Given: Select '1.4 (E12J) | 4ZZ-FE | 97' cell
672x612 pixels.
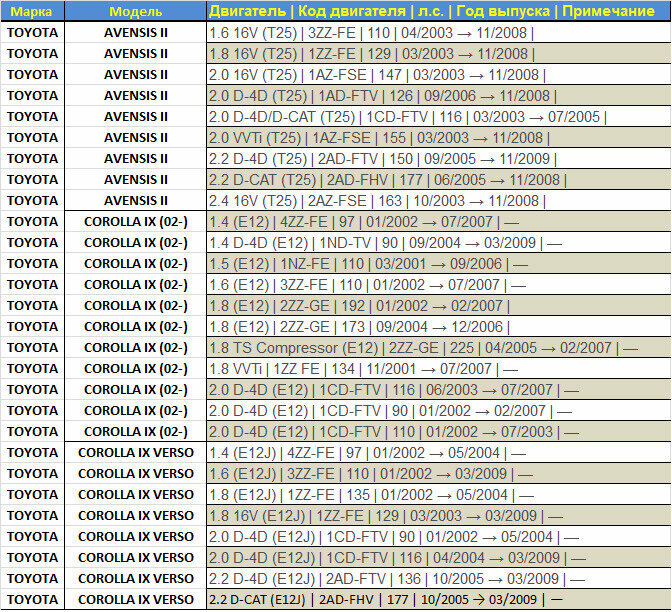Looking at the screenshot, I should click(x=439, y=453).
